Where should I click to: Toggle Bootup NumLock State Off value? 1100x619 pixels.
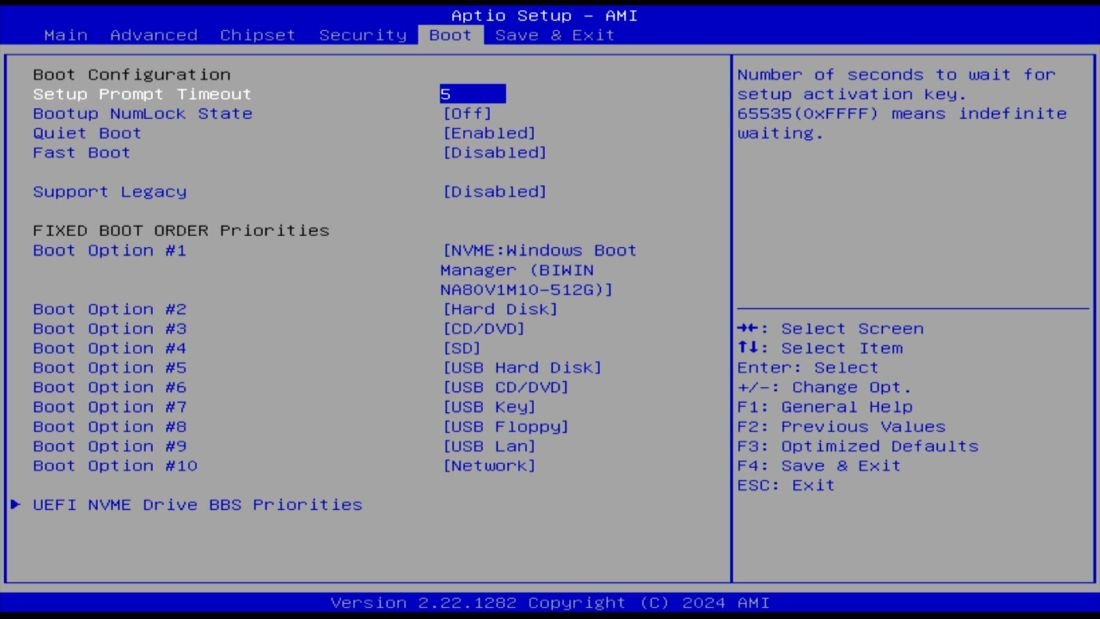click(467, 114)
